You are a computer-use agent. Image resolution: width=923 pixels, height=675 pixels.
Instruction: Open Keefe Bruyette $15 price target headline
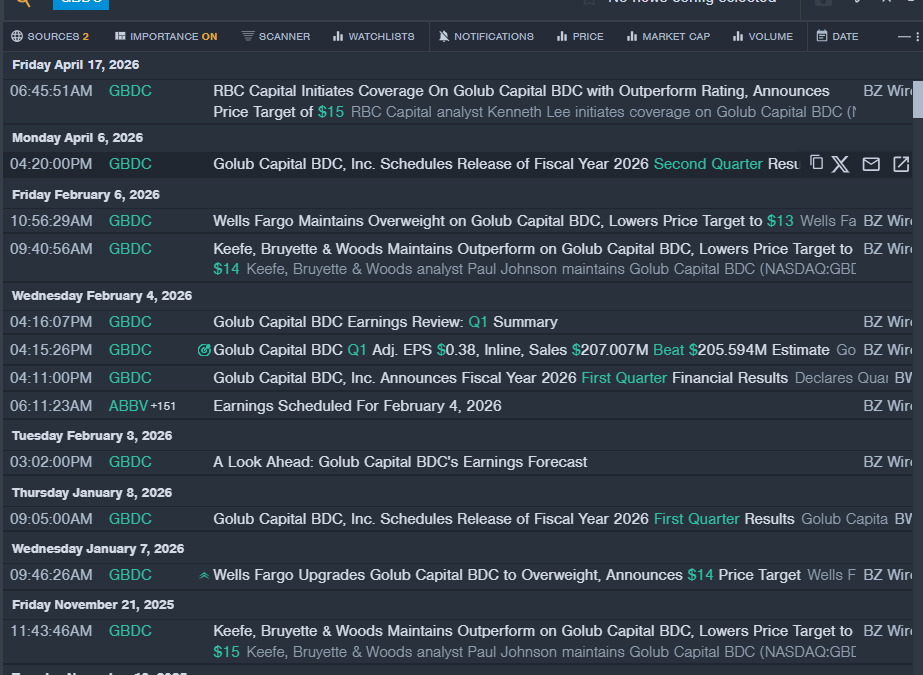point(534,641)
